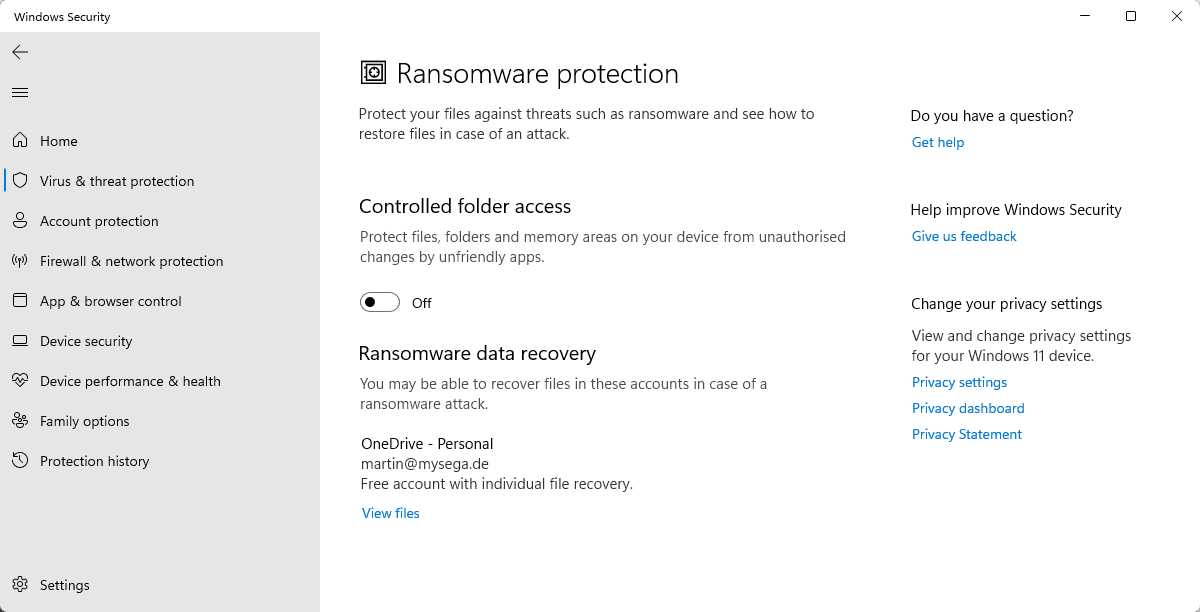Open the Privacy Statement link
This screenshot has width=1200, height=612.
click(x=967, y=434)
